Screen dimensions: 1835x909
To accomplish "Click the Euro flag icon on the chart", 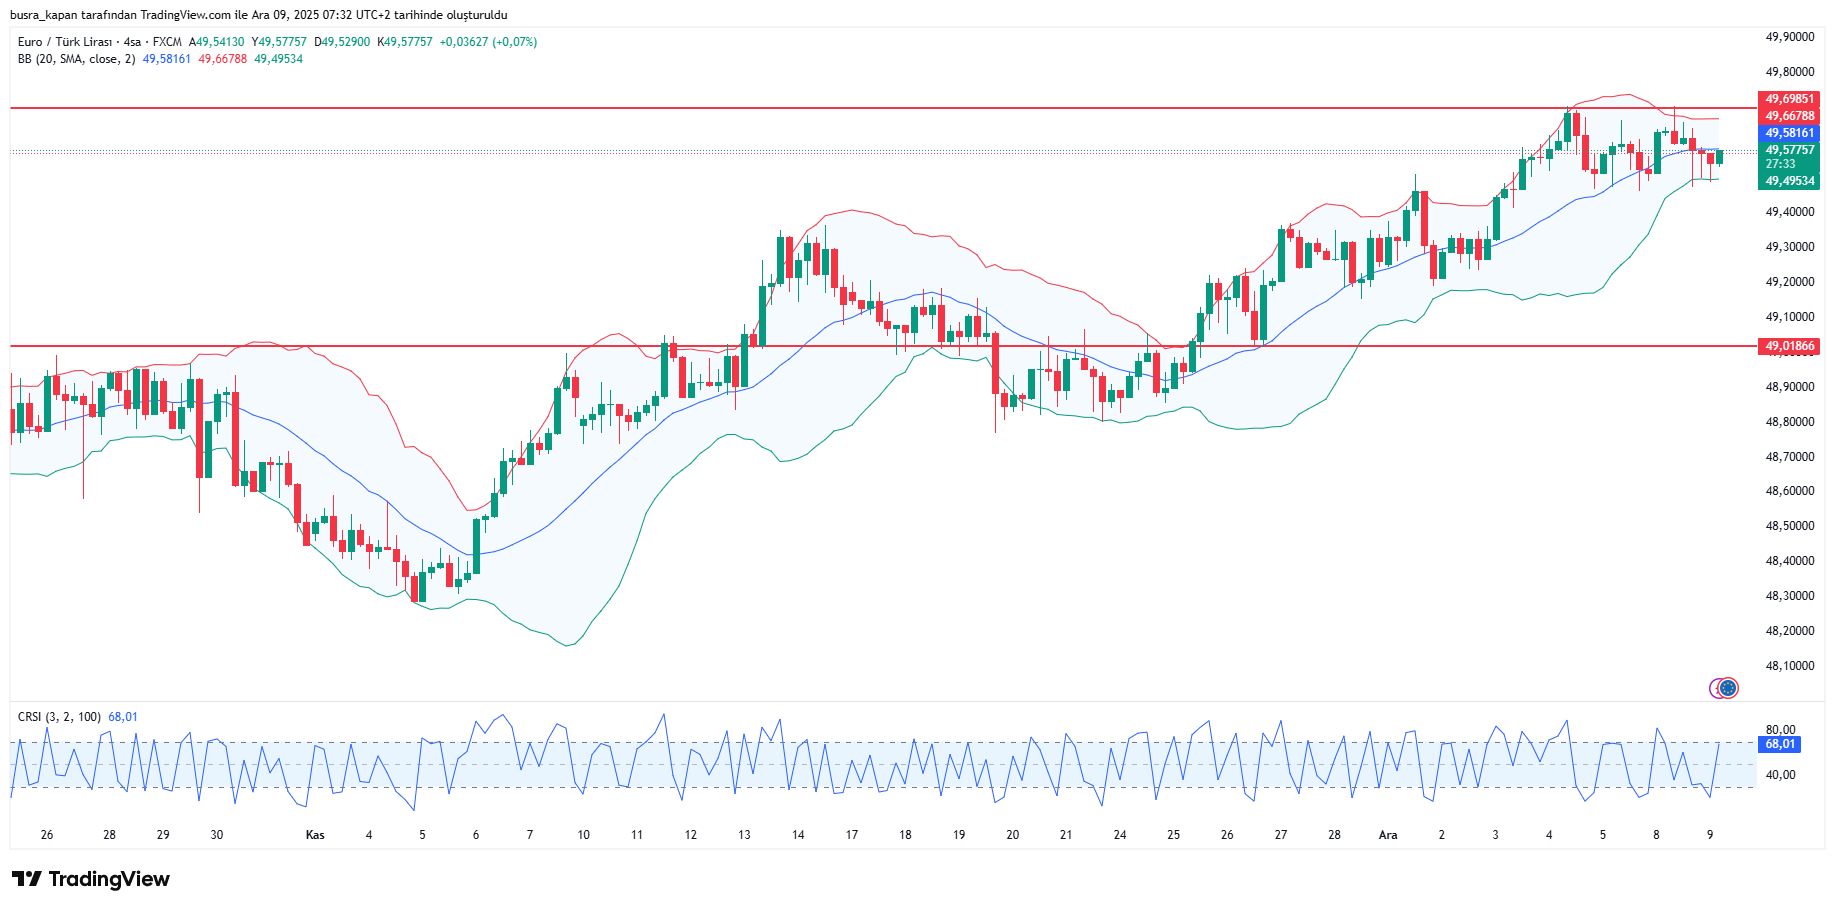I will [1727, 688].
